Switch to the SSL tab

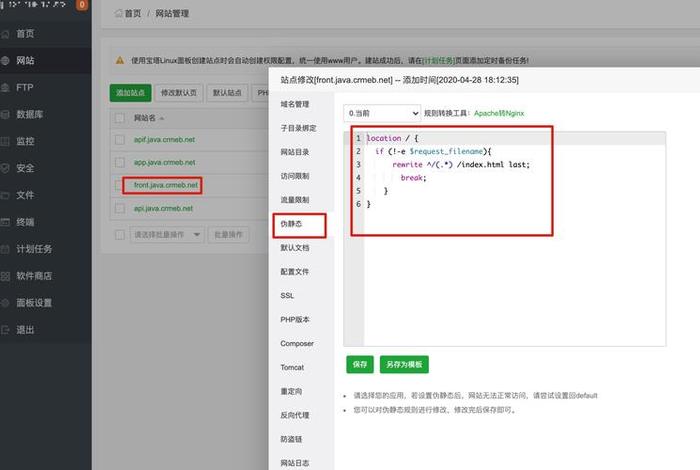point(287,295)
